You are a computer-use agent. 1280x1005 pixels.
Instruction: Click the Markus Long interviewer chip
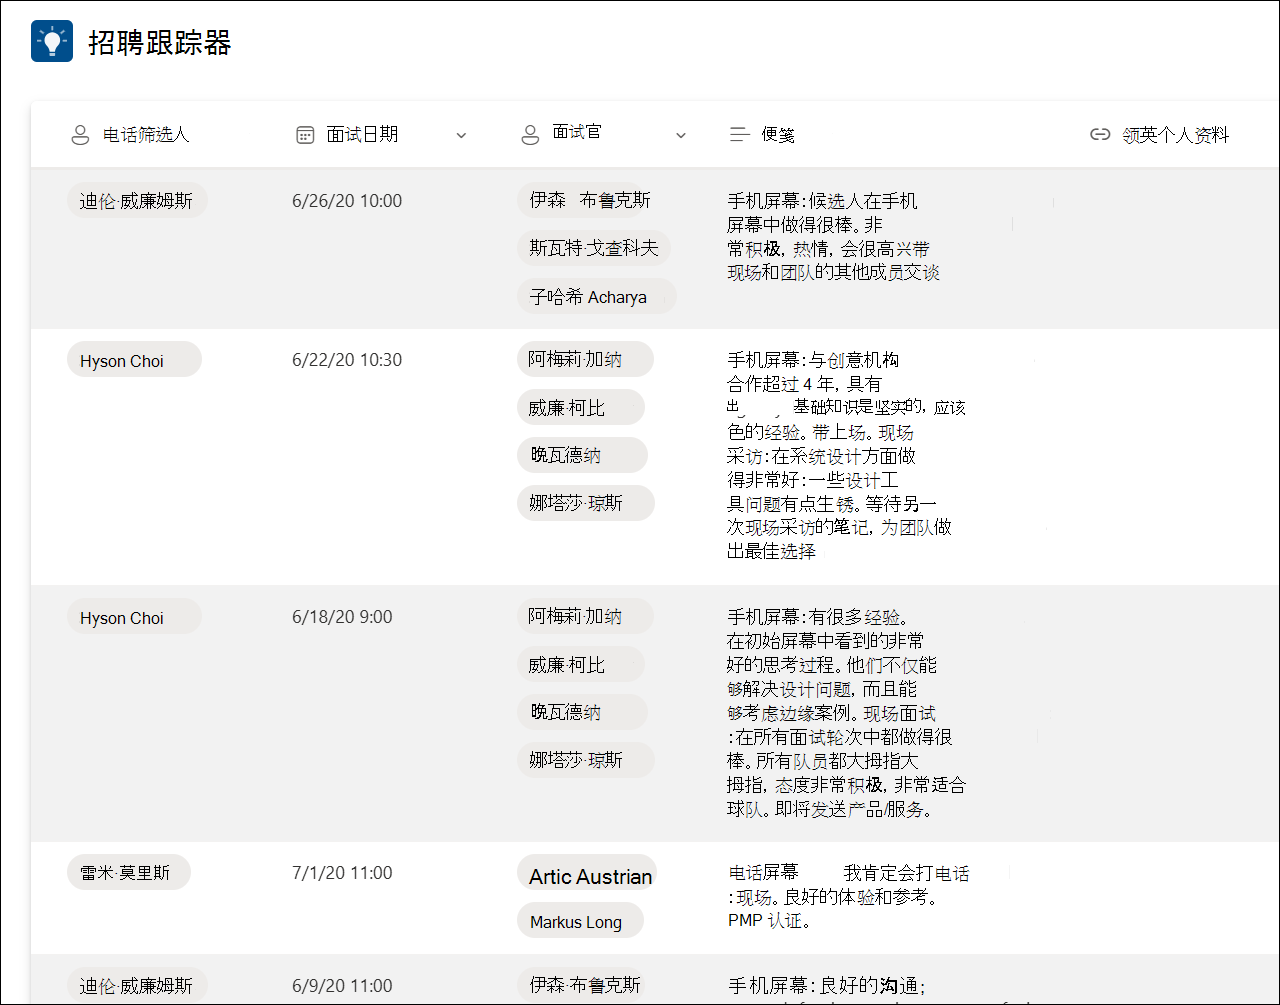coord(580,921)
